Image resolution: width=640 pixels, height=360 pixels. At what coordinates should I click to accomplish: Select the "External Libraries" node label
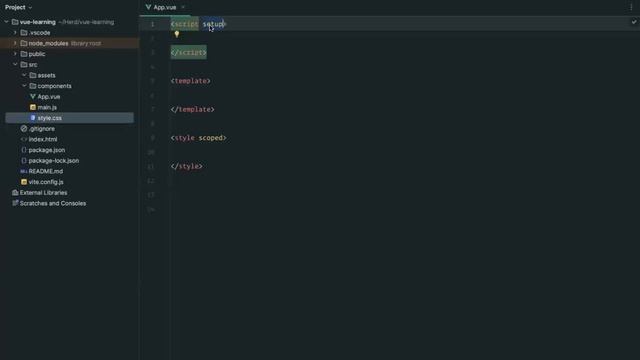tap(43, 192)
